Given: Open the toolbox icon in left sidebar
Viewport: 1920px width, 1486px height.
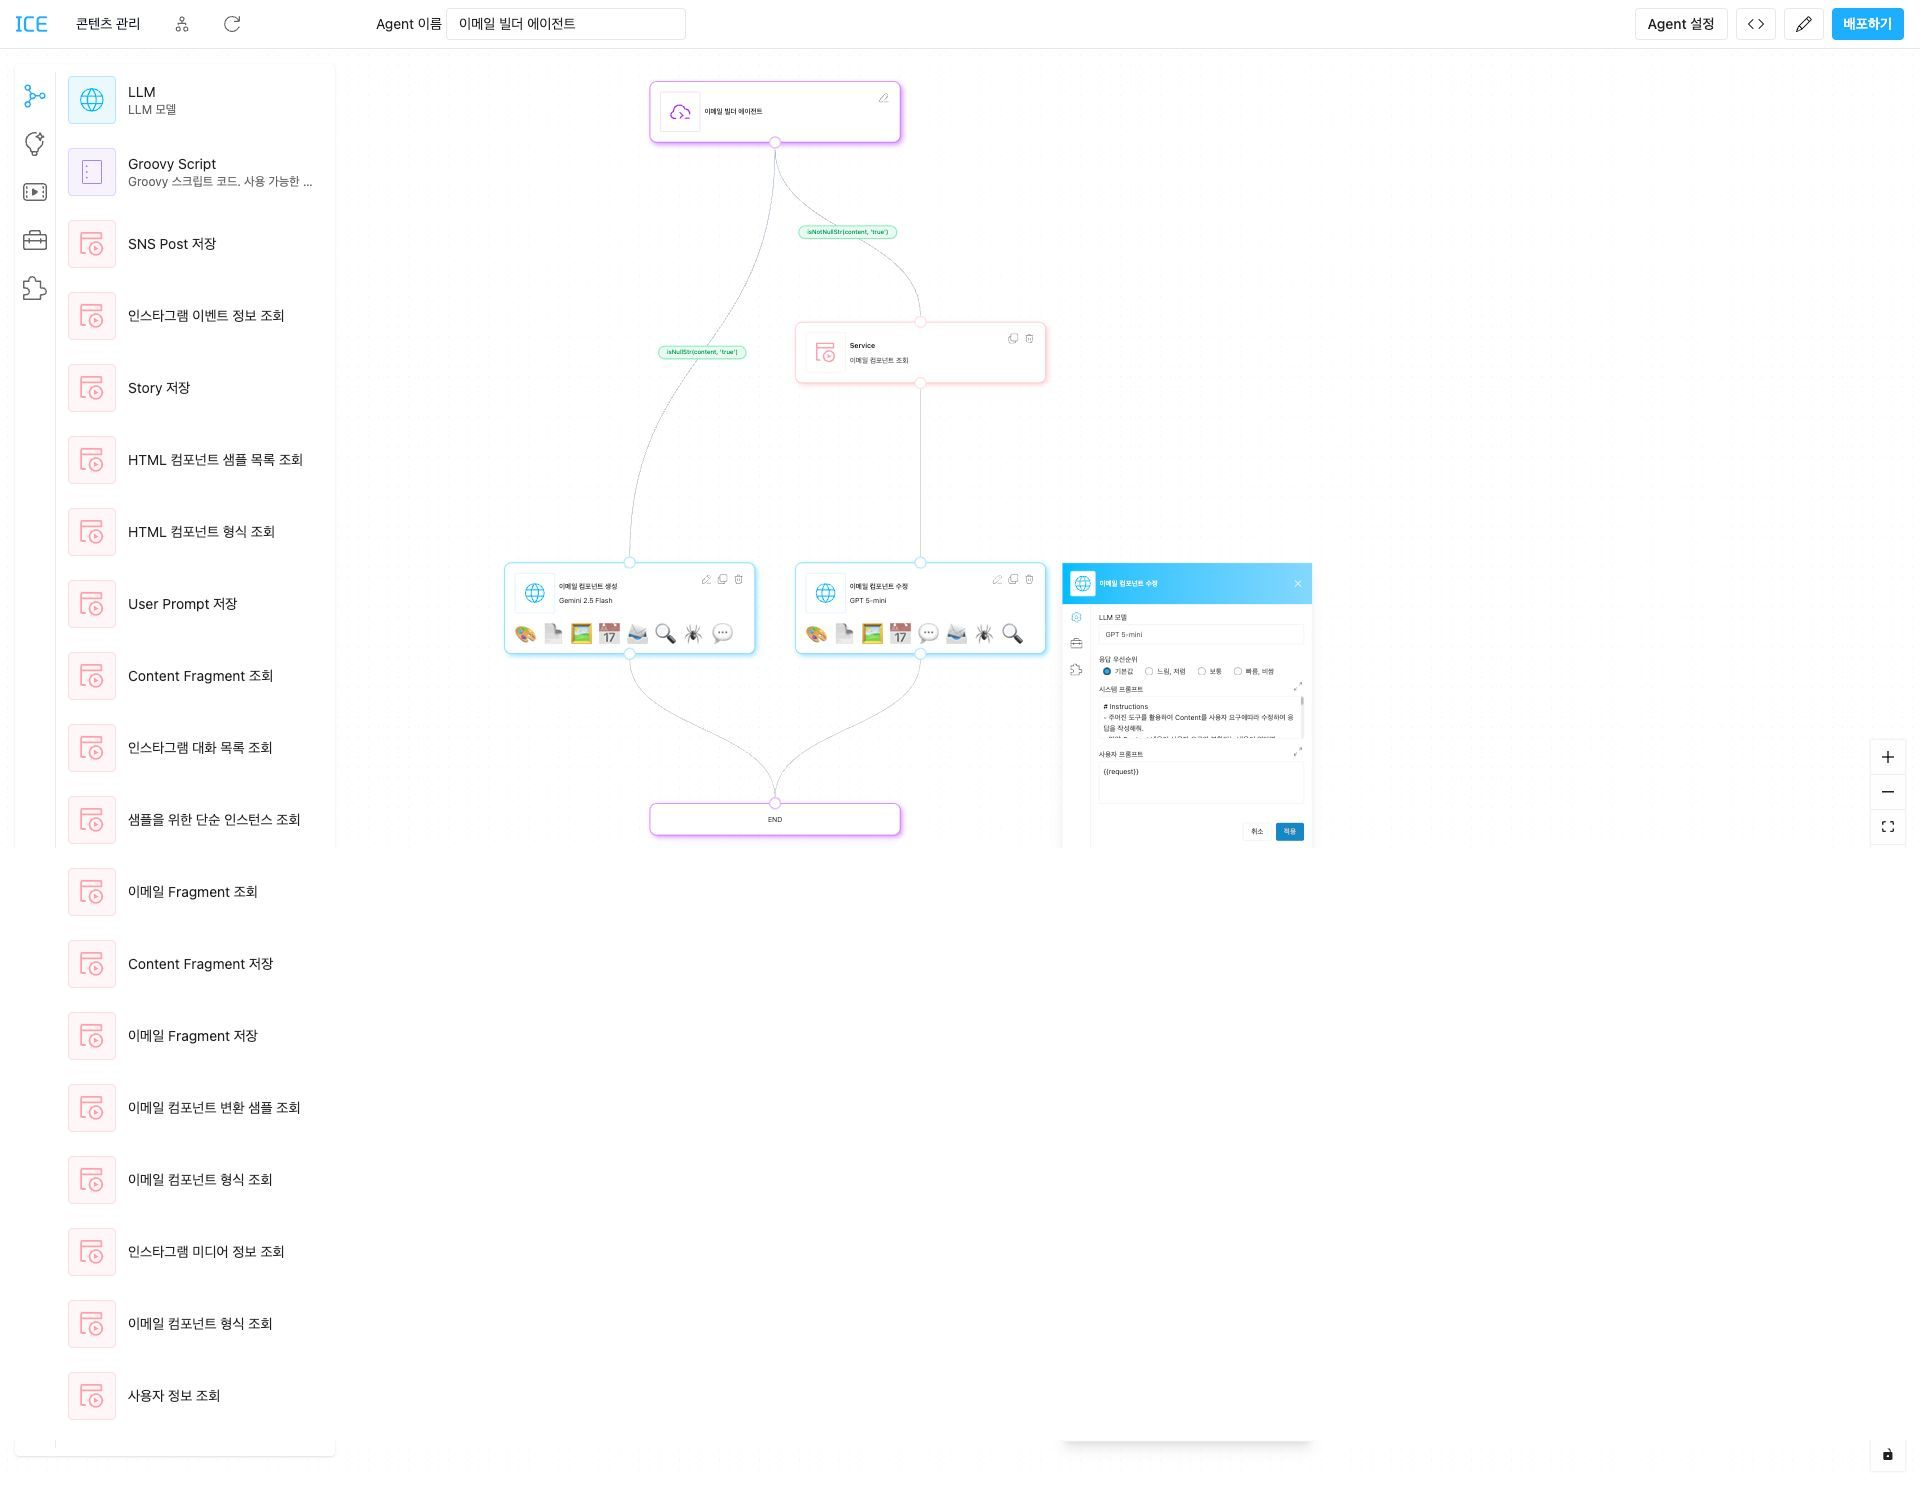Looking at the screenshot, I should [x=35, y=240].
